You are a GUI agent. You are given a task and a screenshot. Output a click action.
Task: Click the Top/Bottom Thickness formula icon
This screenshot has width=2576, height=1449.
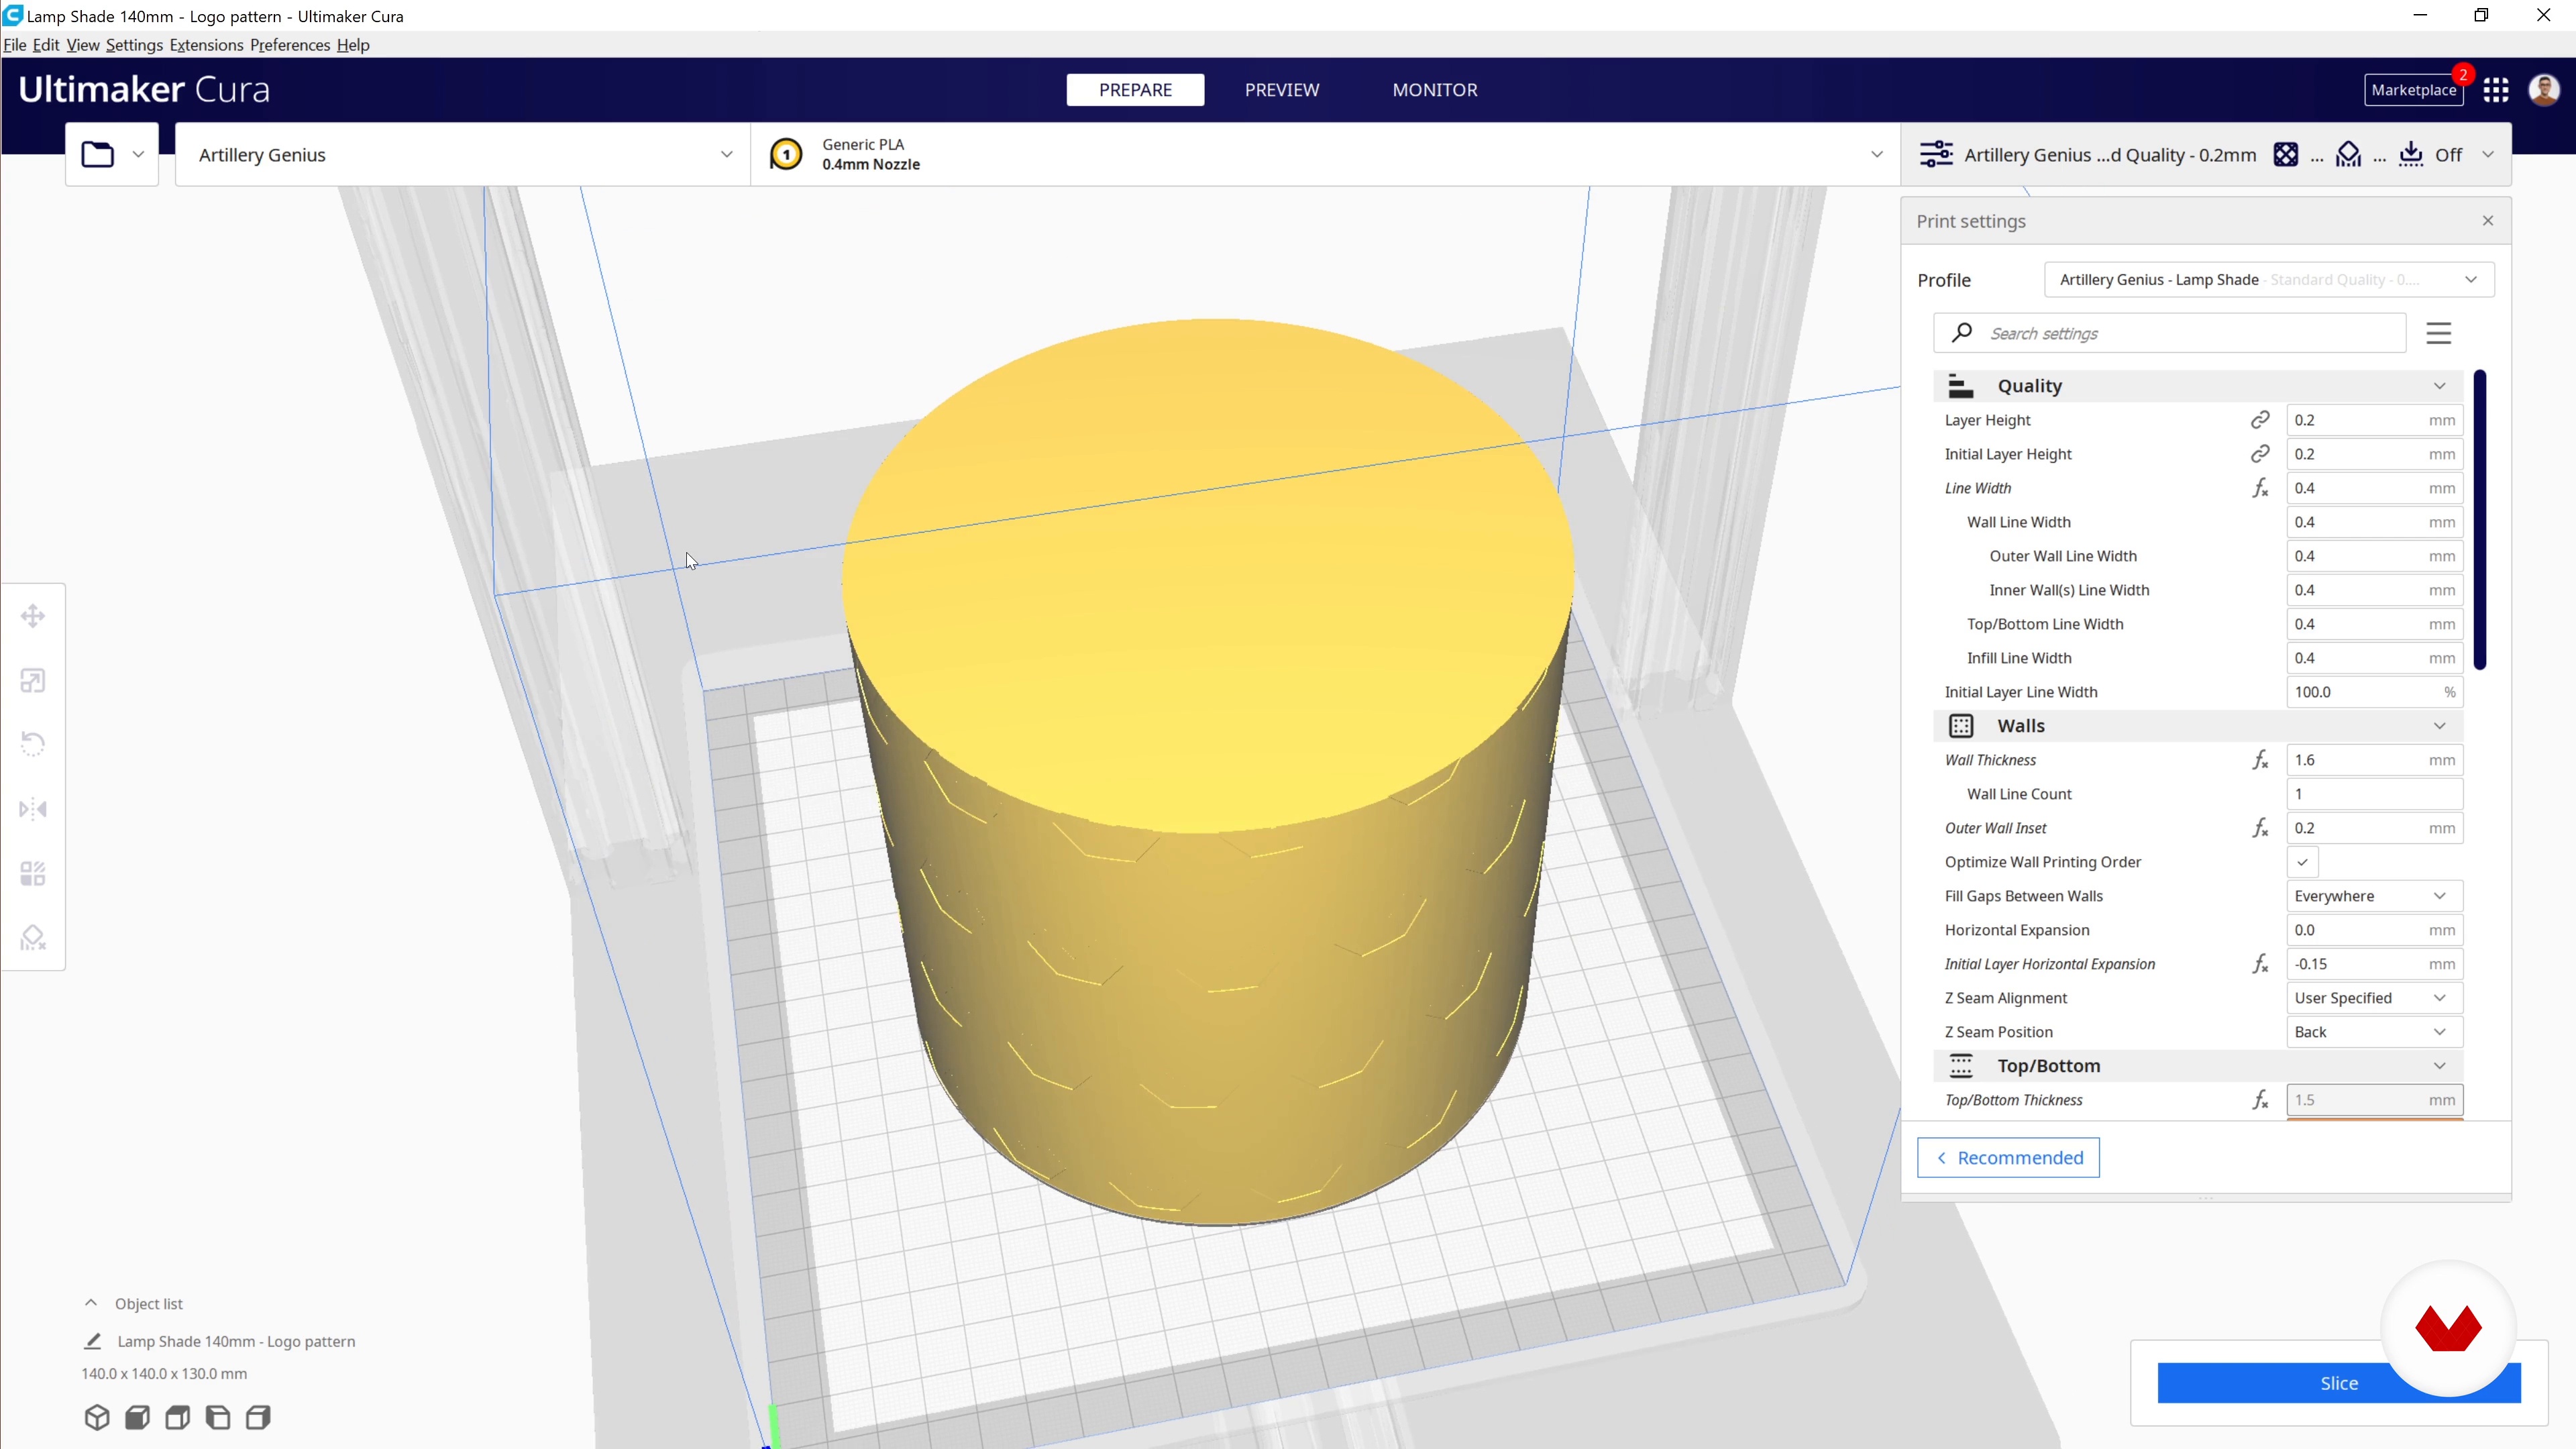pyautogui.click(x=2260, y=1100)
